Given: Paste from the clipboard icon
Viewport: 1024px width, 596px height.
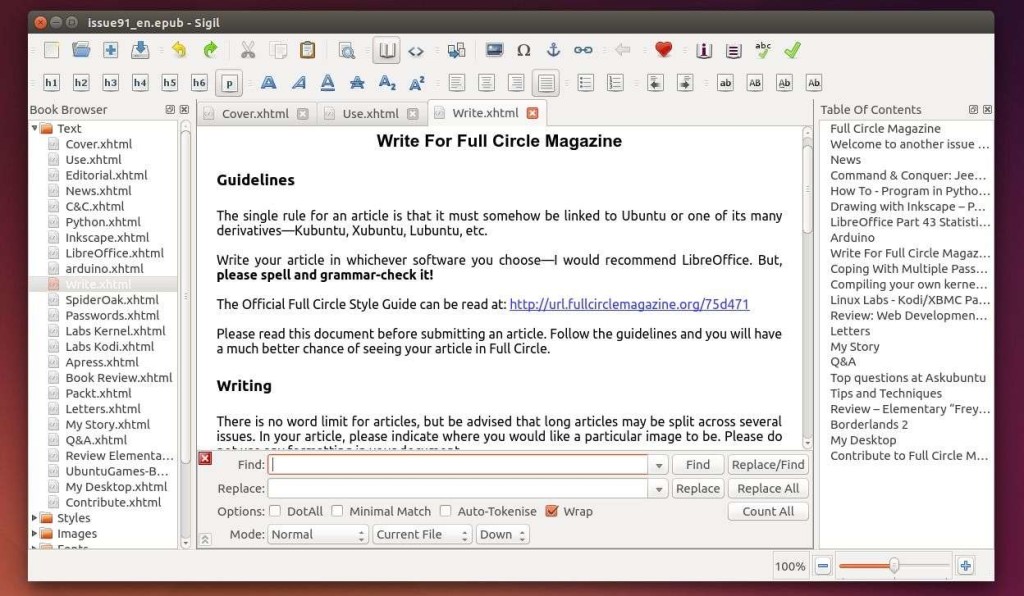Looking at the screenshot, I should pos(307,50).
